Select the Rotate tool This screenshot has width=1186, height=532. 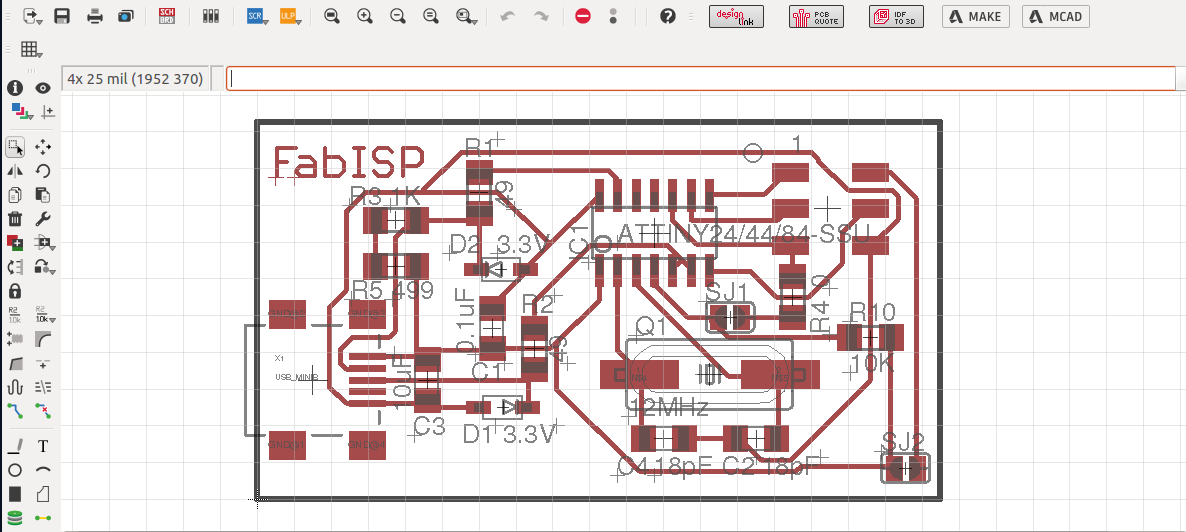pyautogui.click(x=43, y=171)
